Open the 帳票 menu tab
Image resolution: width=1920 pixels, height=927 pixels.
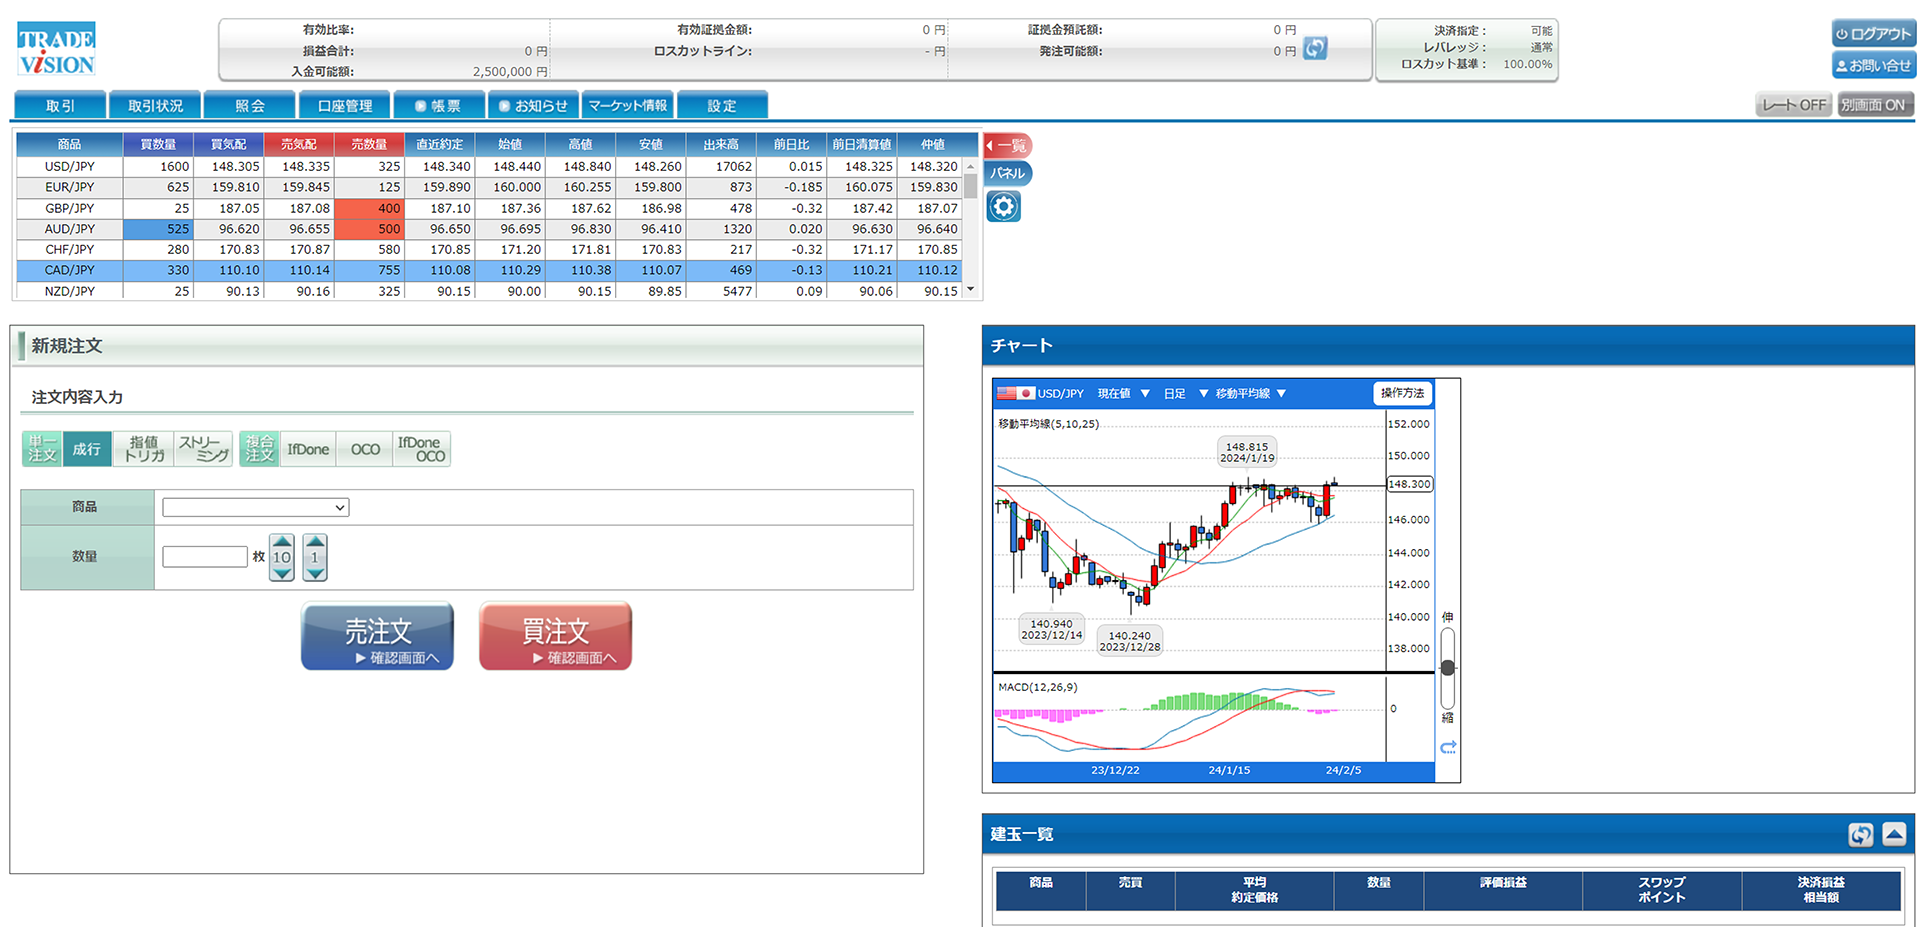(x=439, y=105)
